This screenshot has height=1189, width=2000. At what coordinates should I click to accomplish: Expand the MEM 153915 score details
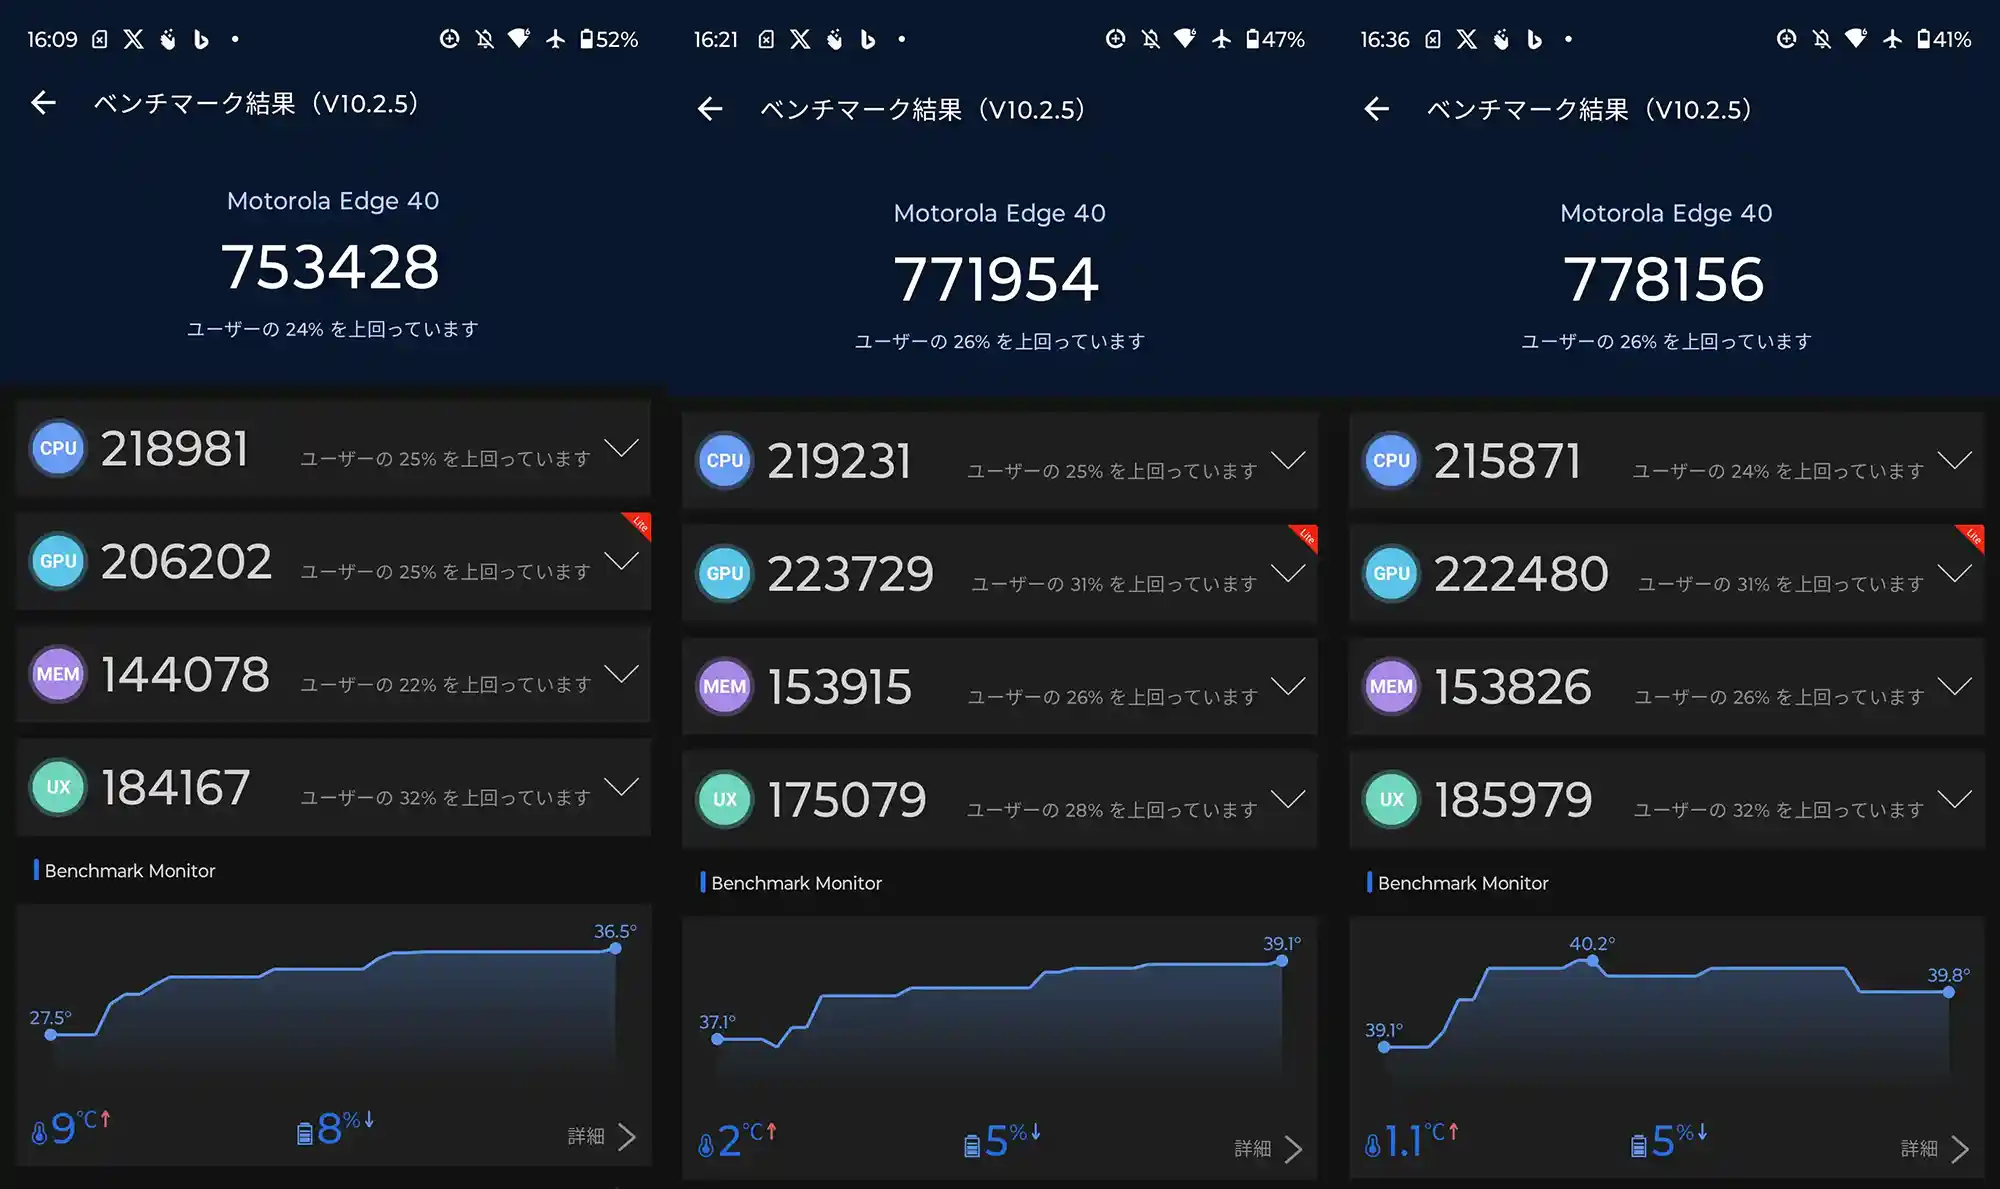pos(1288,686)
